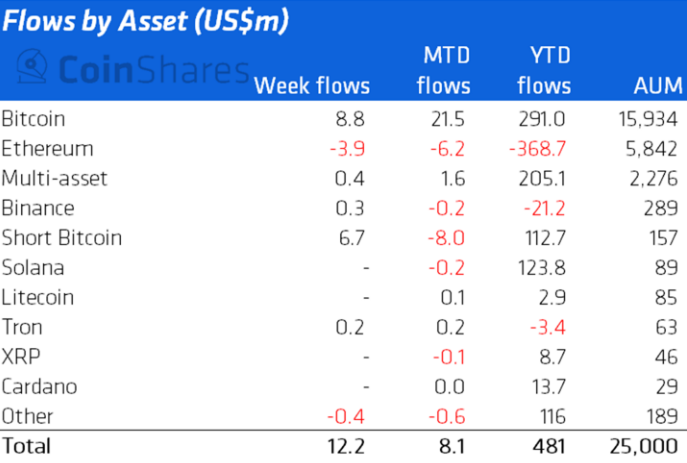Select the Short Bitcoin row label
The height and width of the screenshot is (463, 687).
[x=62, y=238]
